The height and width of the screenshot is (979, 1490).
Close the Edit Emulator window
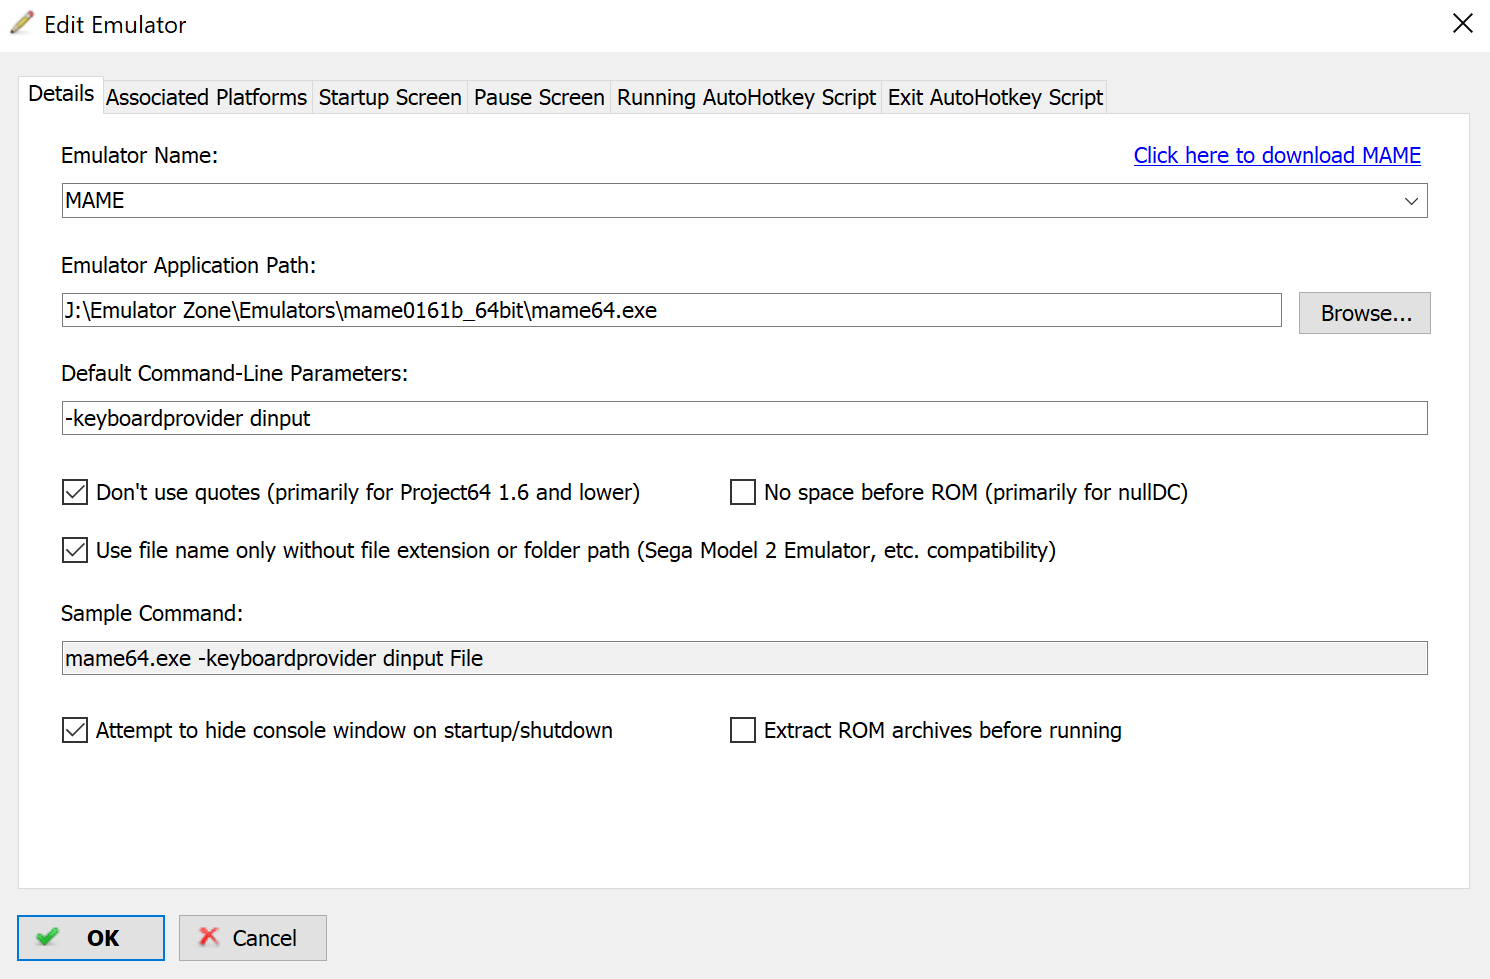pos(1463,23)
